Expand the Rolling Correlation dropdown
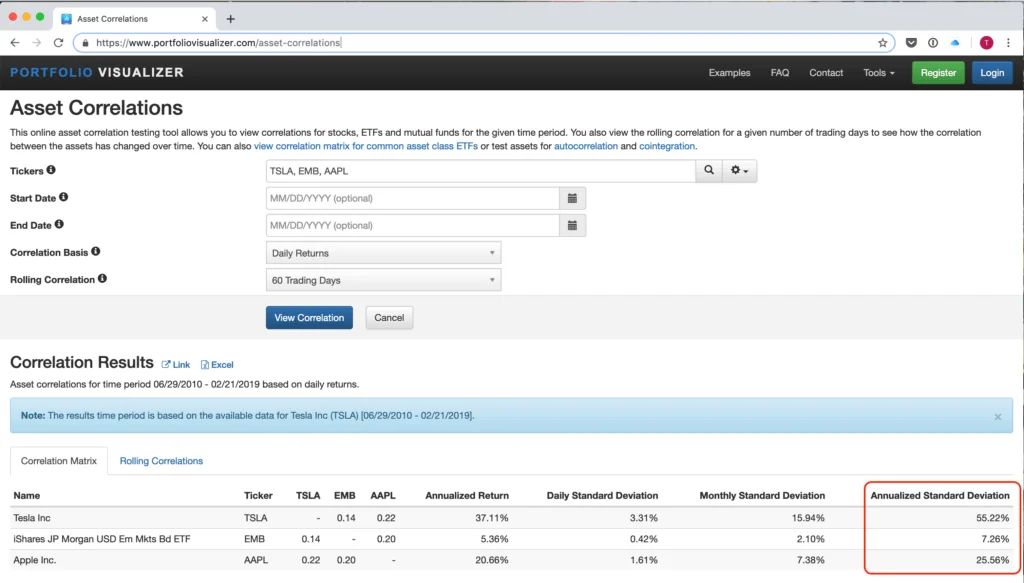Viewport: 1024px width, 583px height. (383, 280)
